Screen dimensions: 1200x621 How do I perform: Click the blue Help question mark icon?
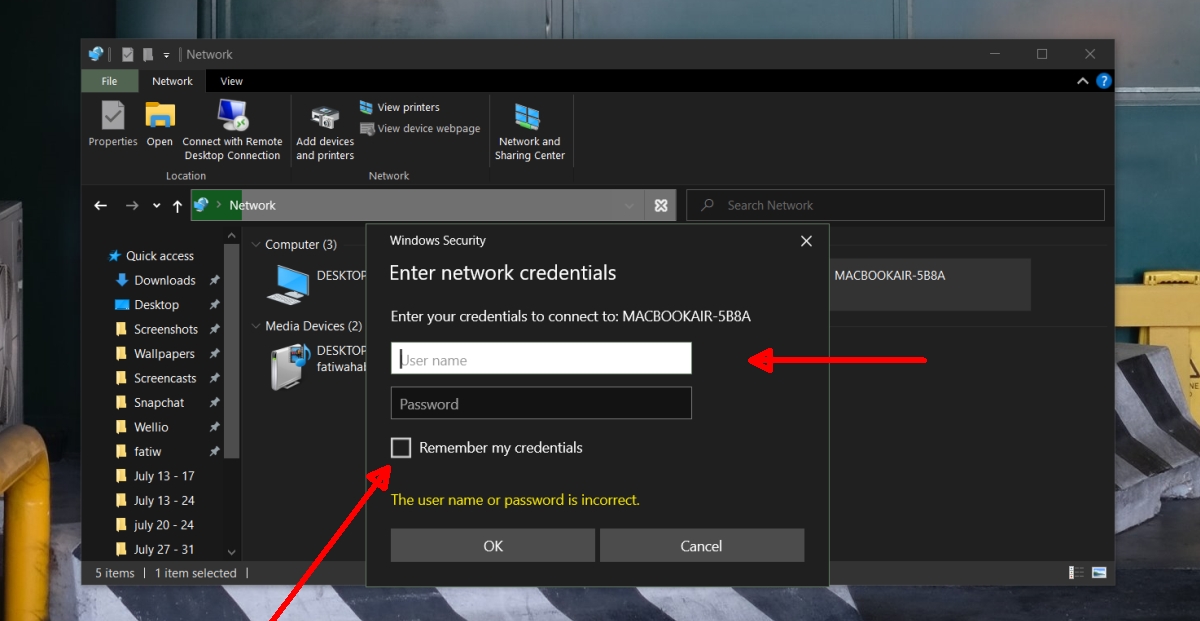coord(1104,81)
